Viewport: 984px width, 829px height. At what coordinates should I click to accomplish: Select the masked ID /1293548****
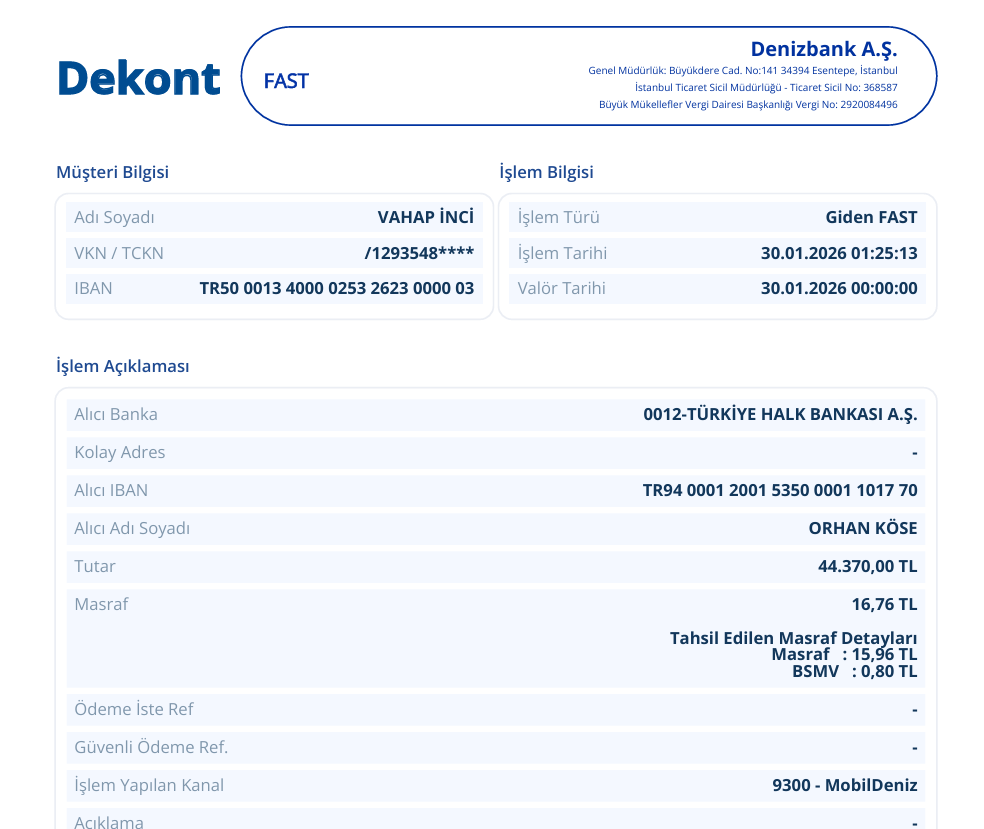419,253
